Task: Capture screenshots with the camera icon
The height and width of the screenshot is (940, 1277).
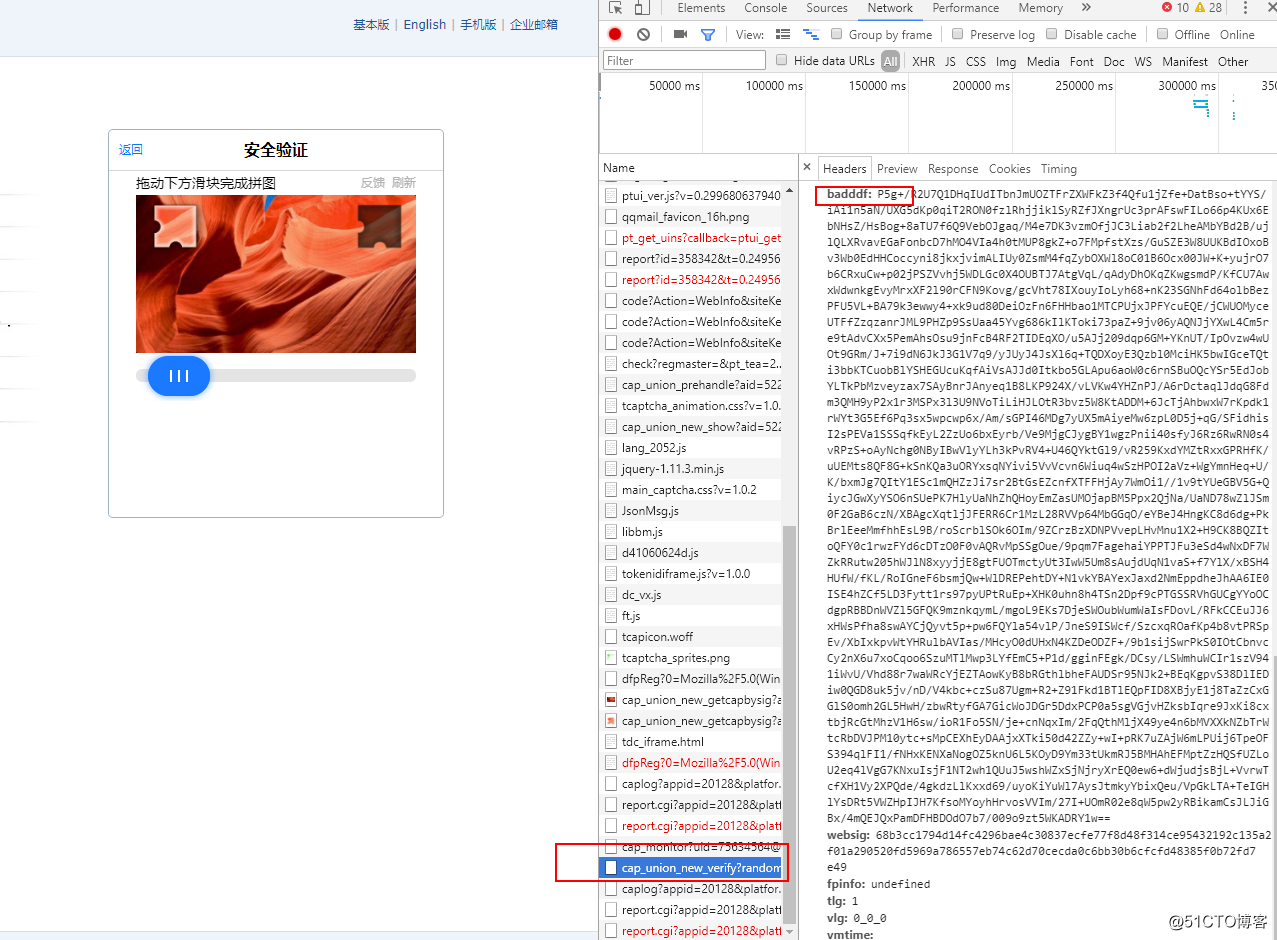Action: click(x=680, y=34)
